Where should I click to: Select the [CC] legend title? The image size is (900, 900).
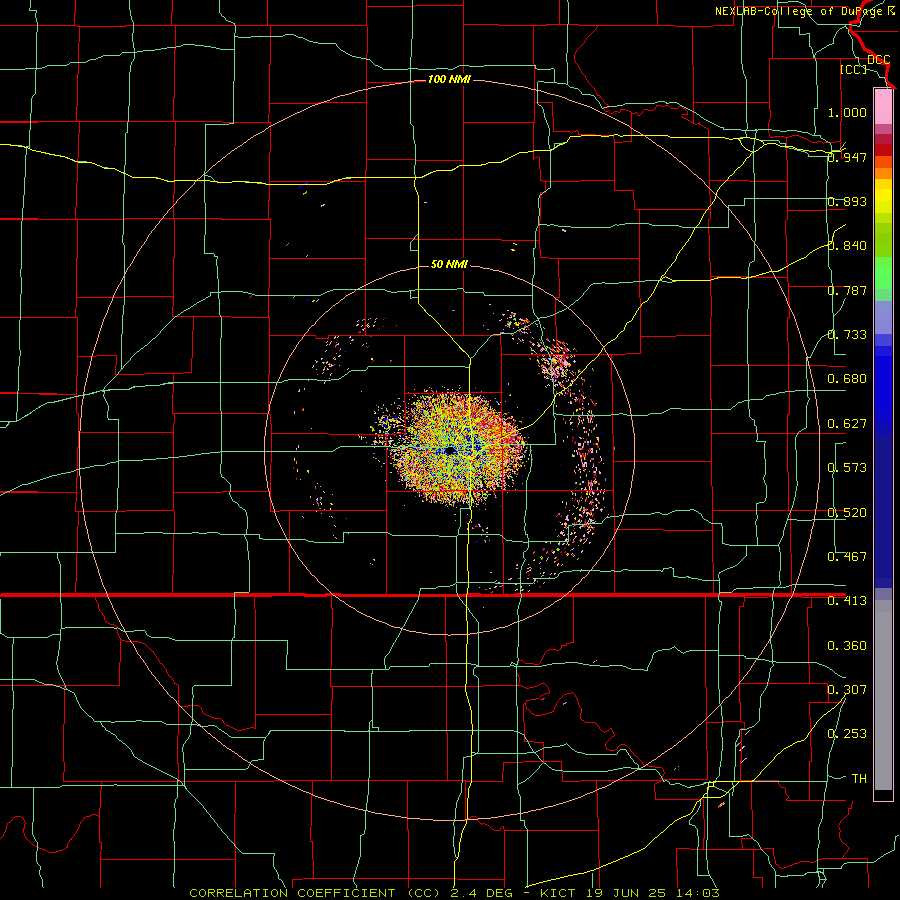point(853,69)
